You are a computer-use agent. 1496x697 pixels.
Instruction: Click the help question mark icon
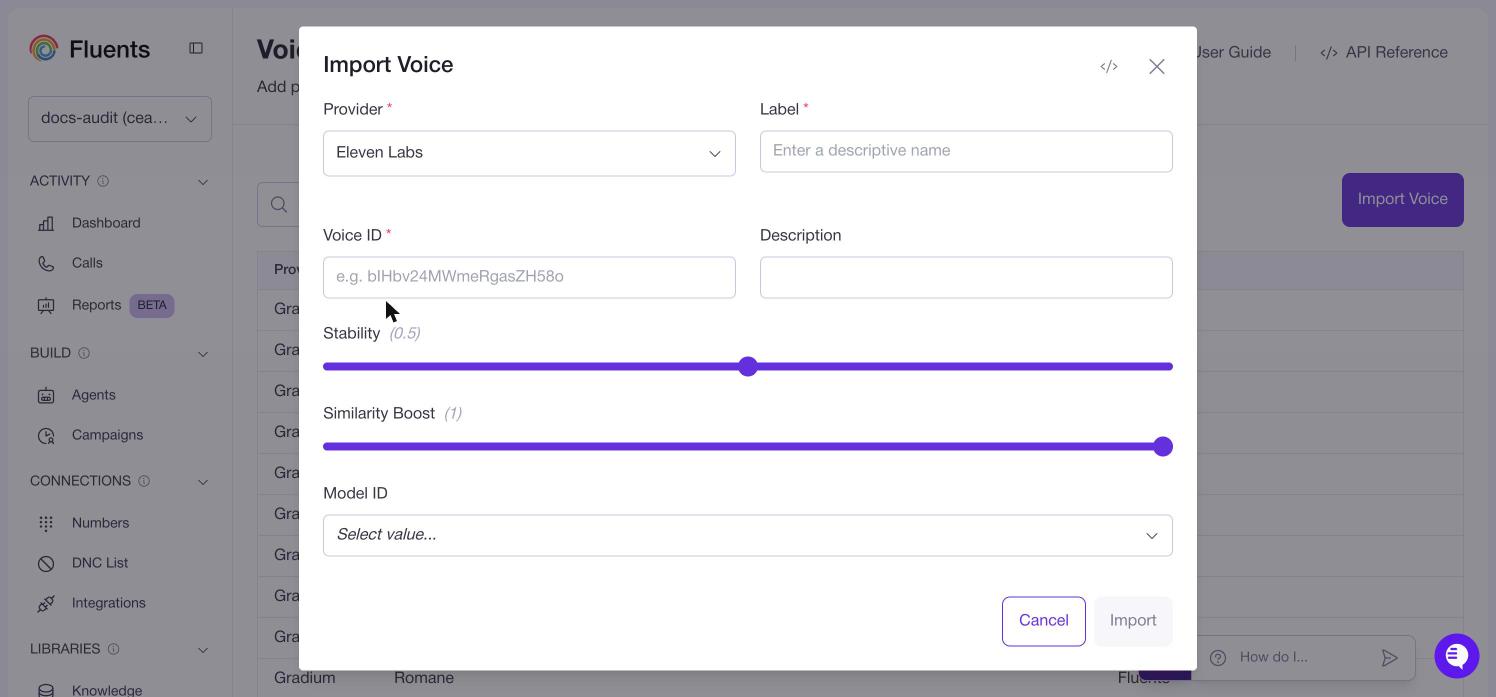click(1218, 657)
